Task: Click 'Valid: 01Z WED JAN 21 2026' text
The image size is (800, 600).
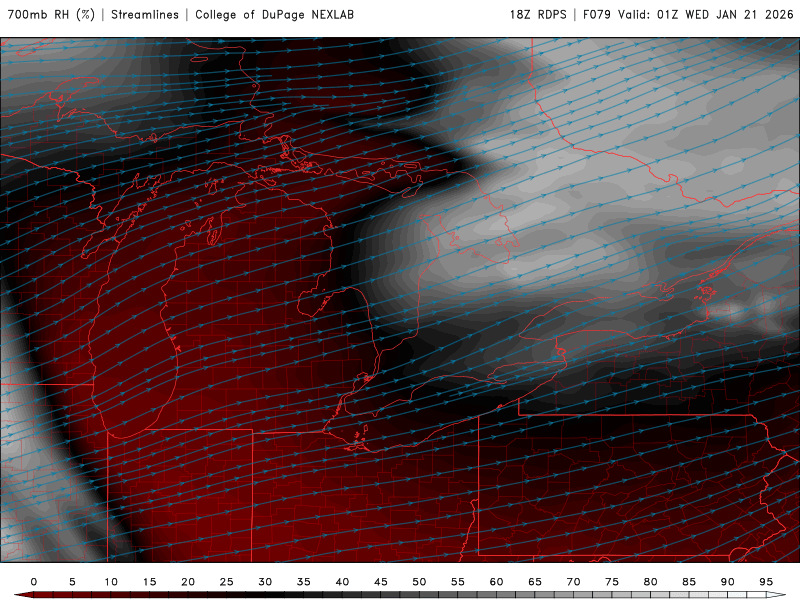Action: click(x=706, y=14)
